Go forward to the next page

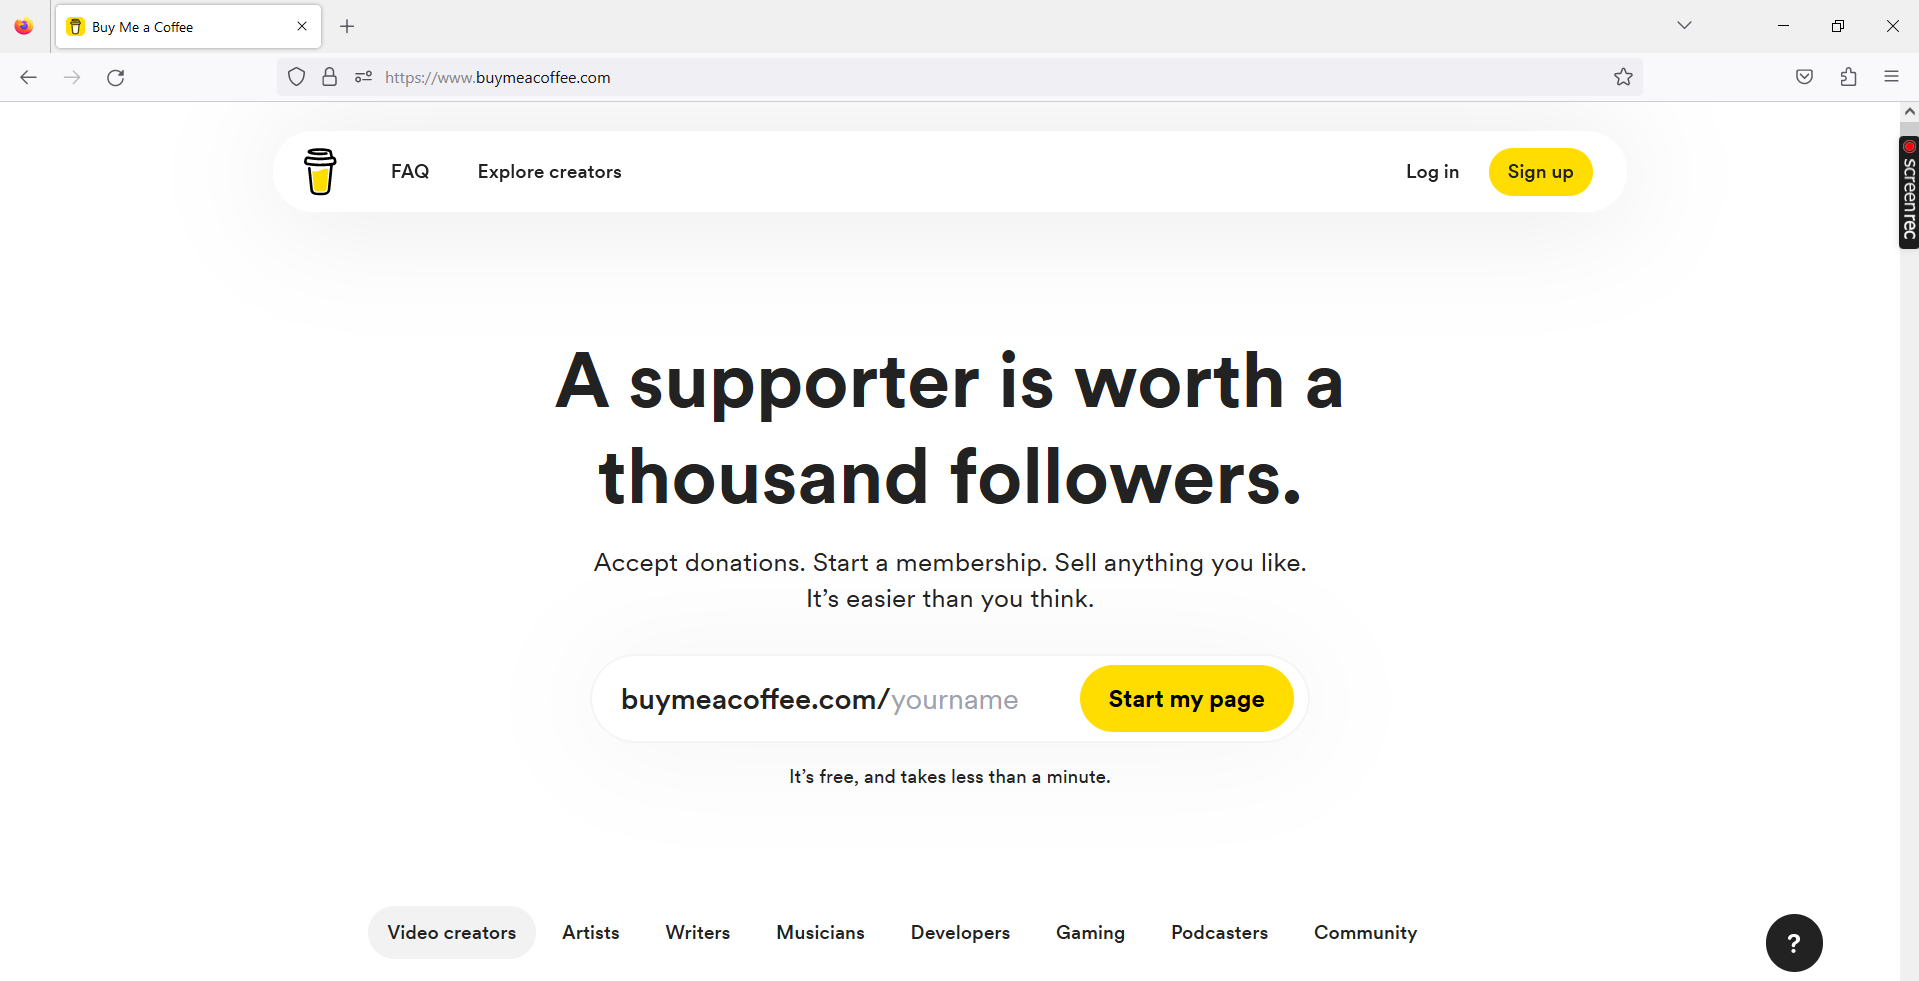(72, 77)
